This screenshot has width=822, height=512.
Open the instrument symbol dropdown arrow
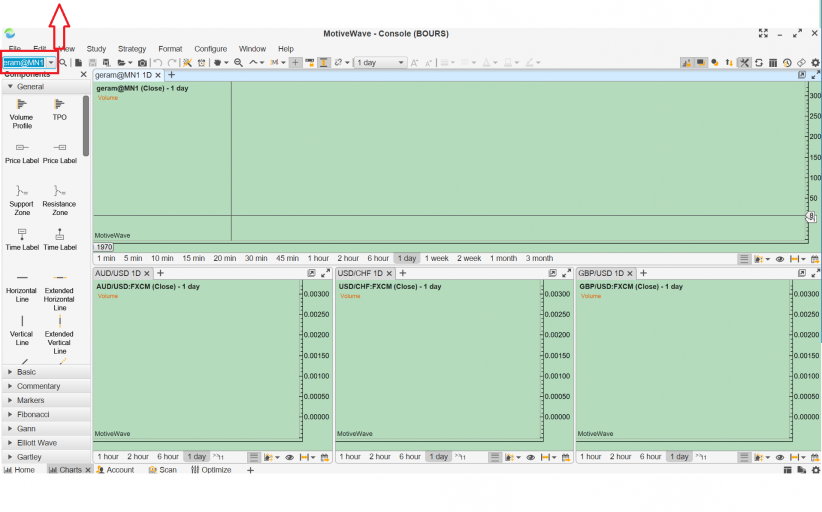point(51,62)
